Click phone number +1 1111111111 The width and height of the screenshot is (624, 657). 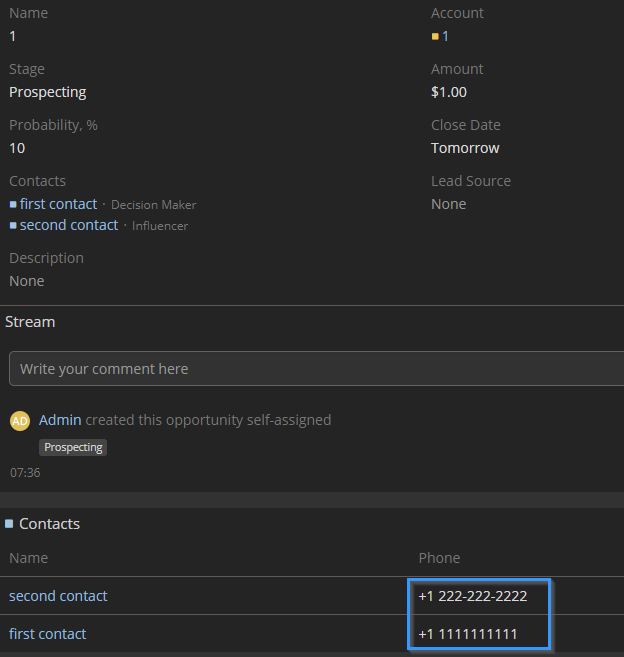click(468, 634)
